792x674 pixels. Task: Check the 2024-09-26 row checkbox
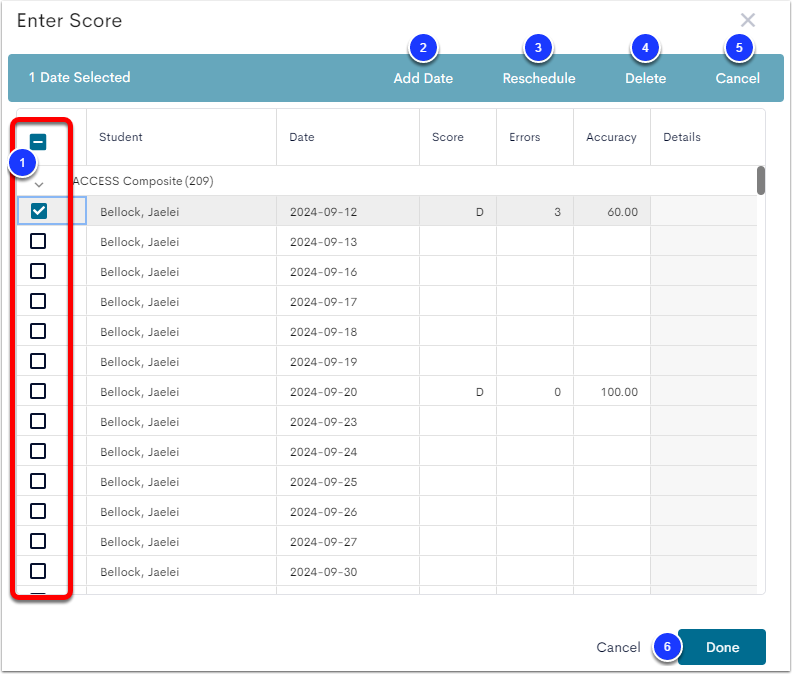38,511
